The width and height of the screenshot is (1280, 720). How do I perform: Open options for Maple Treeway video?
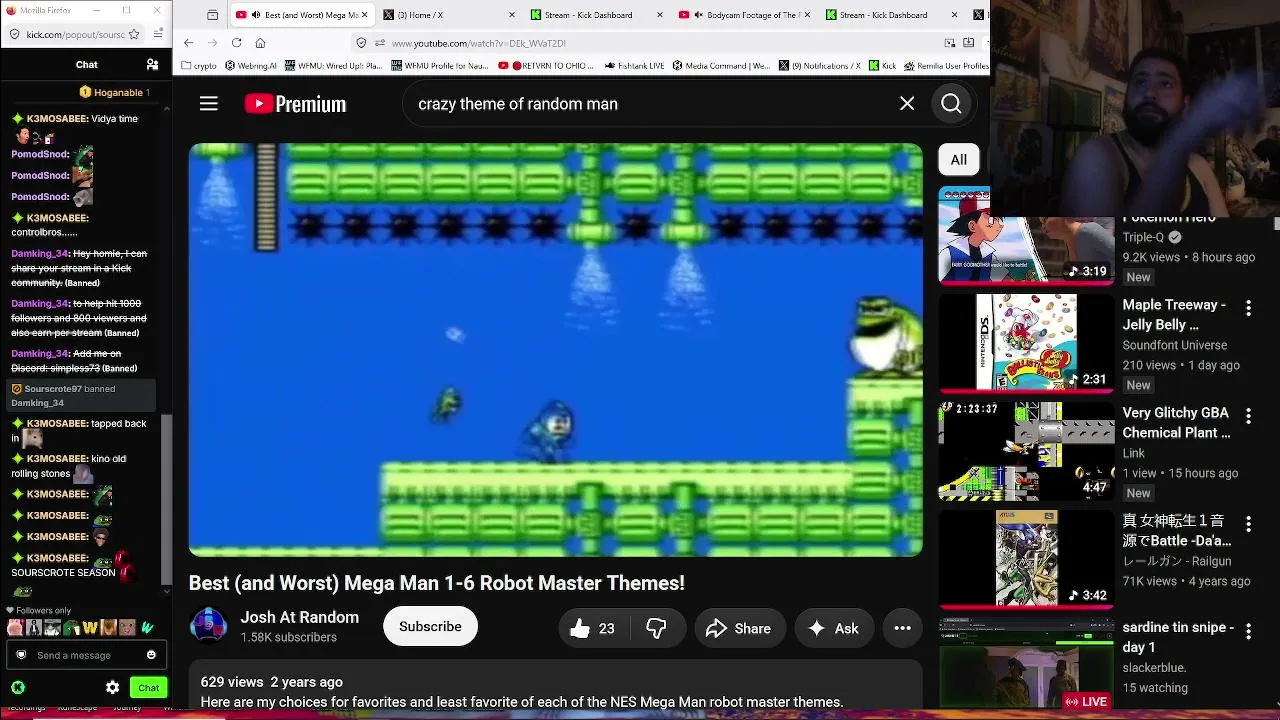(x=1248, y=308)
